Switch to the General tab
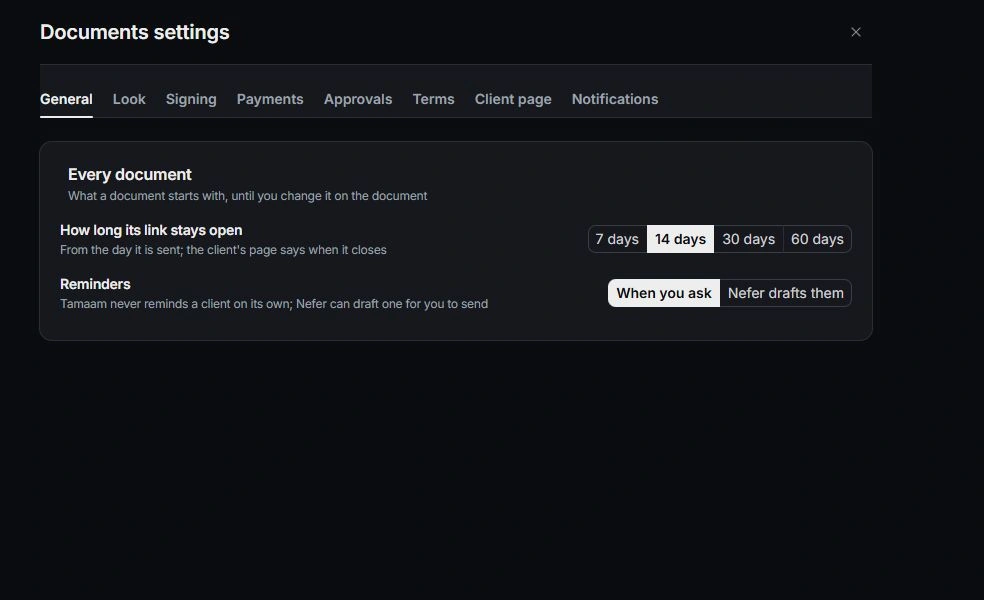This screenshot has height=600, width=984. click(66, 99)
